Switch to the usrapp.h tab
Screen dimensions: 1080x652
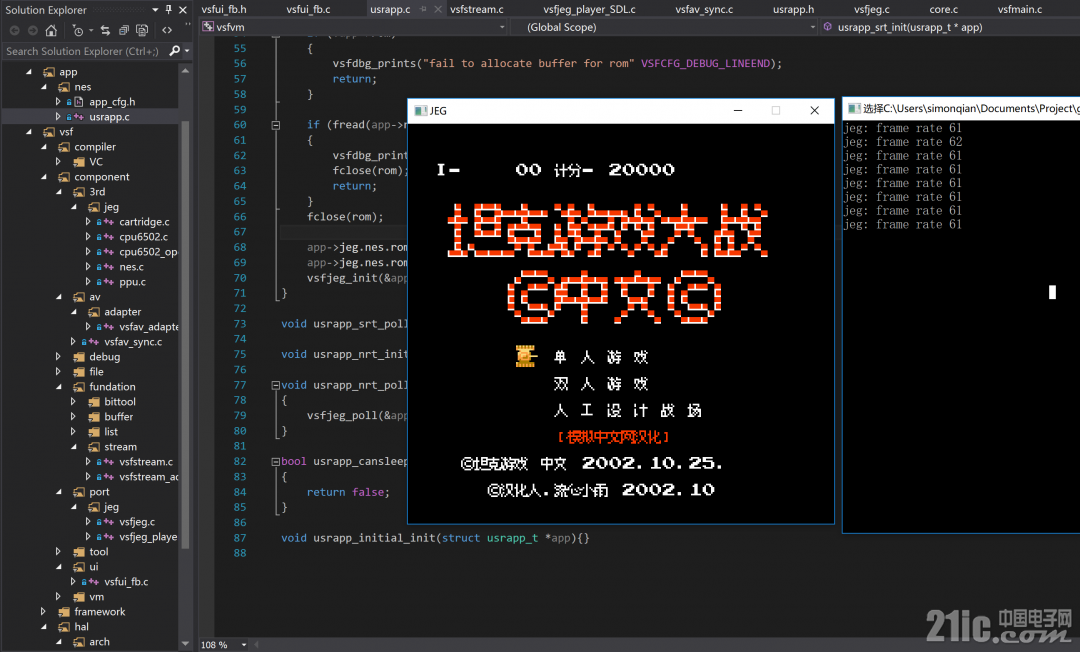pos(793,9)
